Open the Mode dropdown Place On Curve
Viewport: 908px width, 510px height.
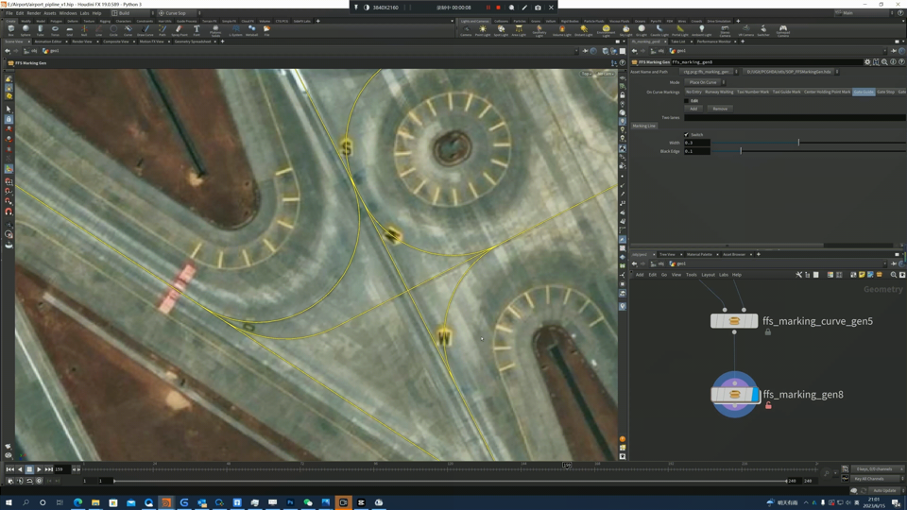click(x=703, y=82)
